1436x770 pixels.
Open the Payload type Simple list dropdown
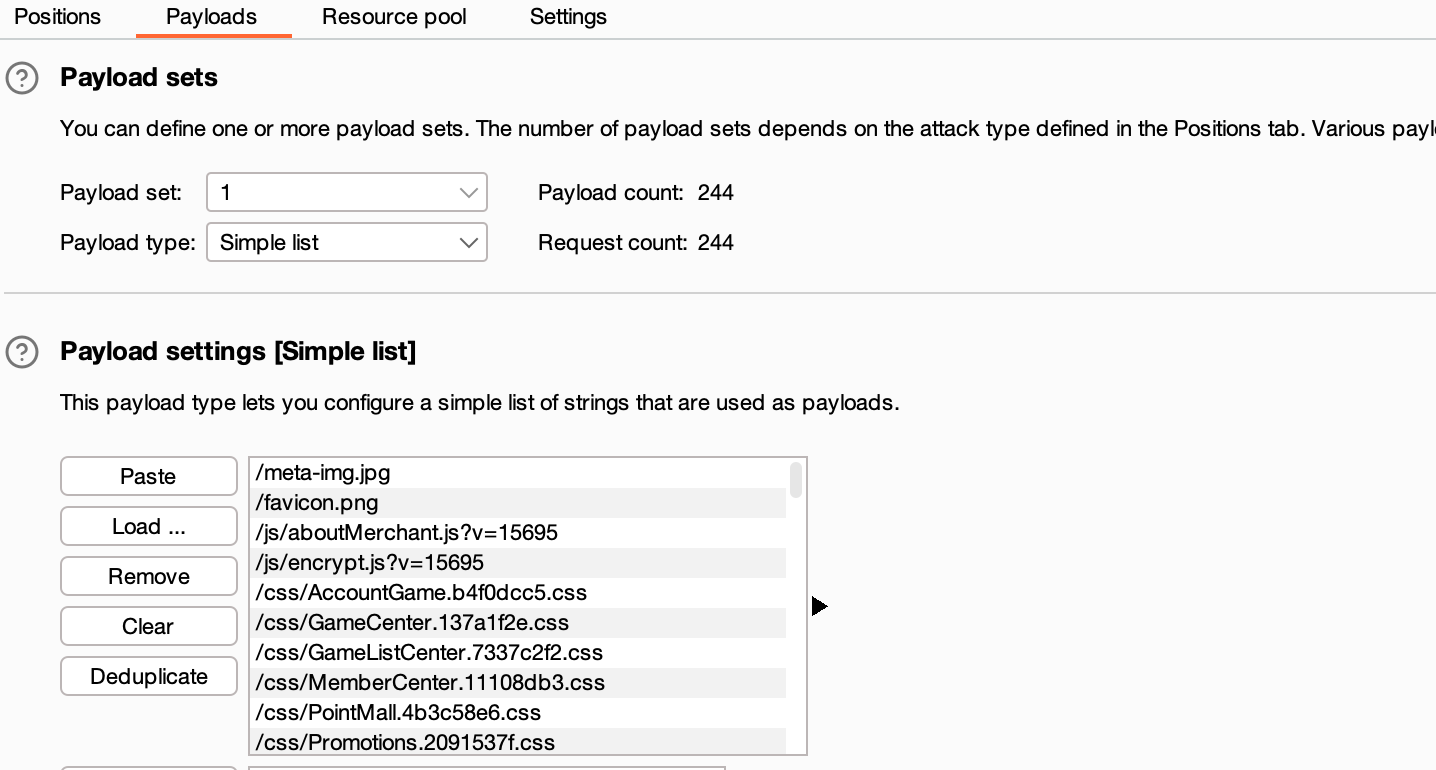click(x=346, y=243)
